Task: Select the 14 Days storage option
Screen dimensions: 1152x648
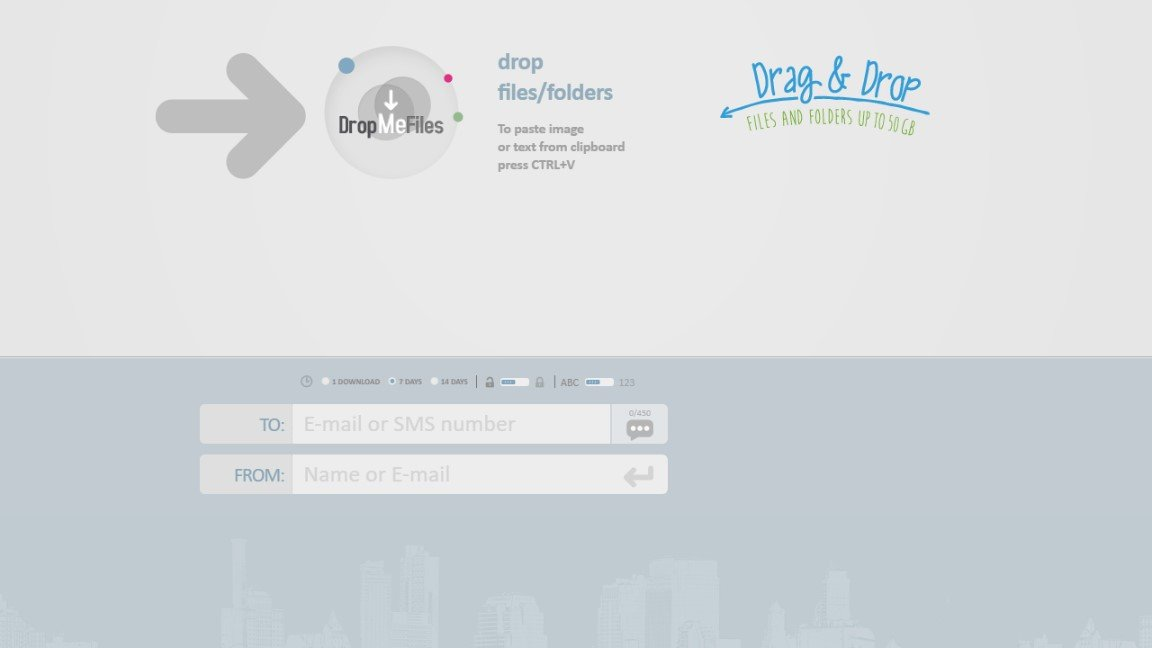Action: (435, 382)
